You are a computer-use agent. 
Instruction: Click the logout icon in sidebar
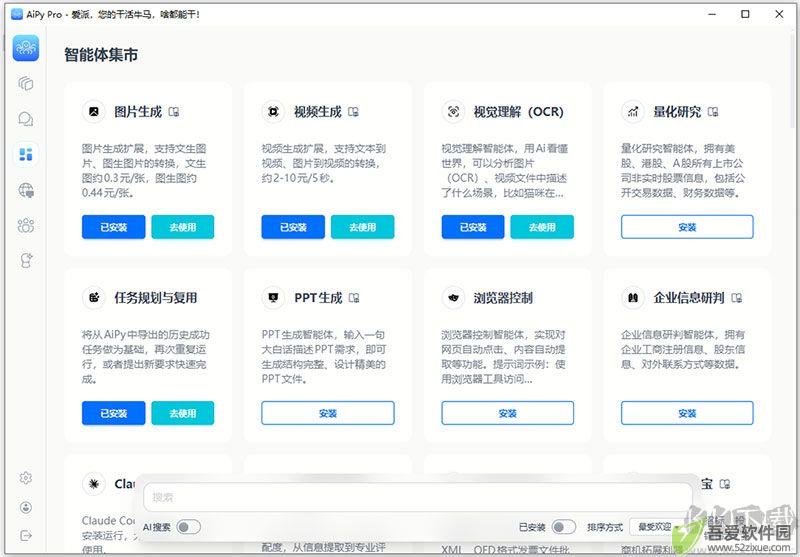tap(26, 535)
